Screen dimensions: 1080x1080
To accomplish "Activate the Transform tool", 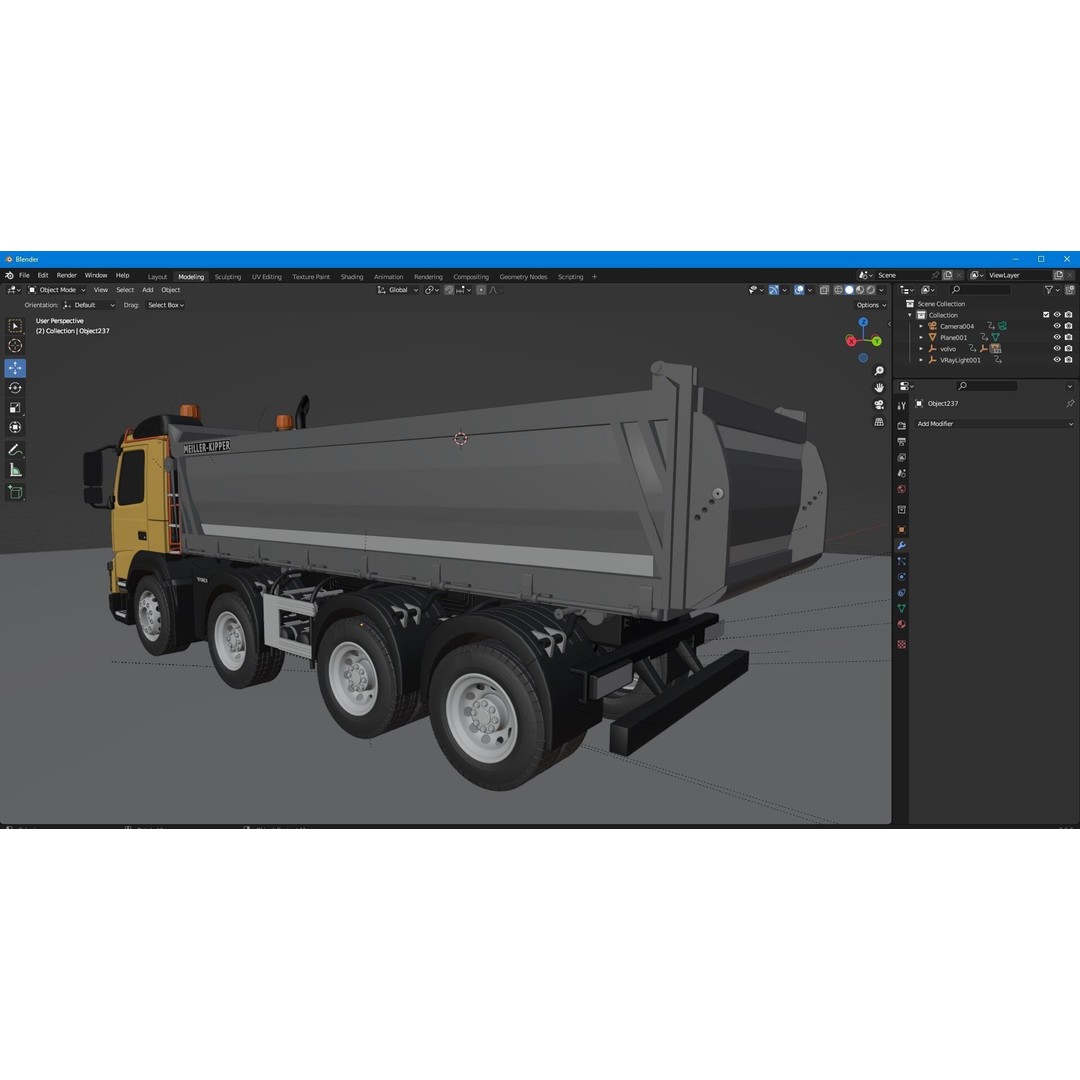I will [x=15, y=428].
